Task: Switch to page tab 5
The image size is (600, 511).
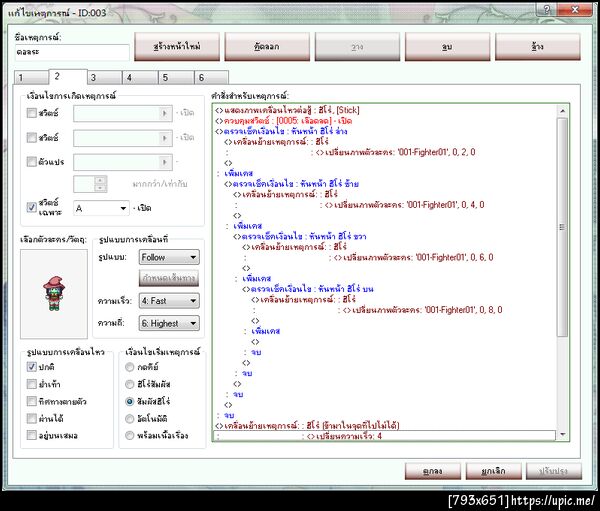Action: (176, 77)
